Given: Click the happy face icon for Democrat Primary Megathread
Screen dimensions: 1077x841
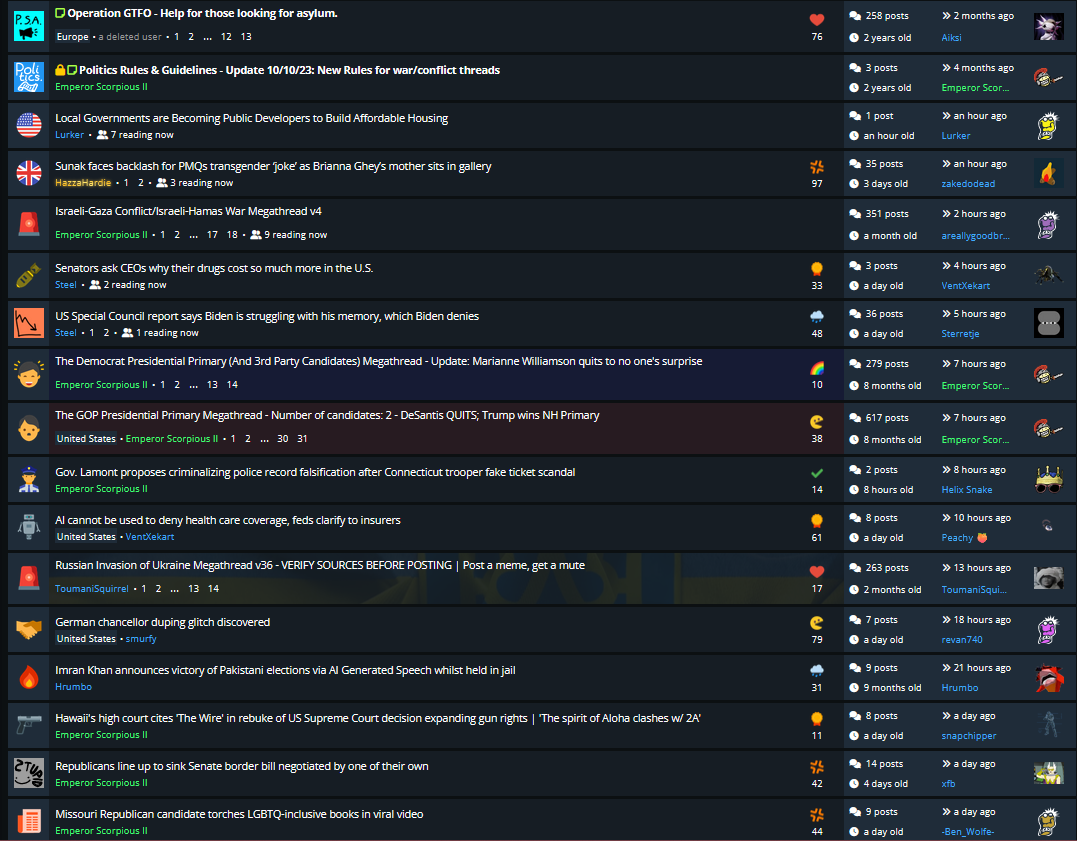Looking at the screenshot, I should [29, 374].
